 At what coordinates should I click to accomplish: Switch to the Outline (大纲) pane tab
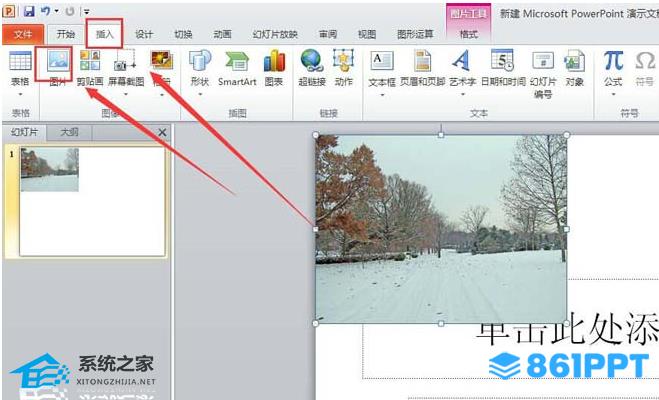(69, 132)
